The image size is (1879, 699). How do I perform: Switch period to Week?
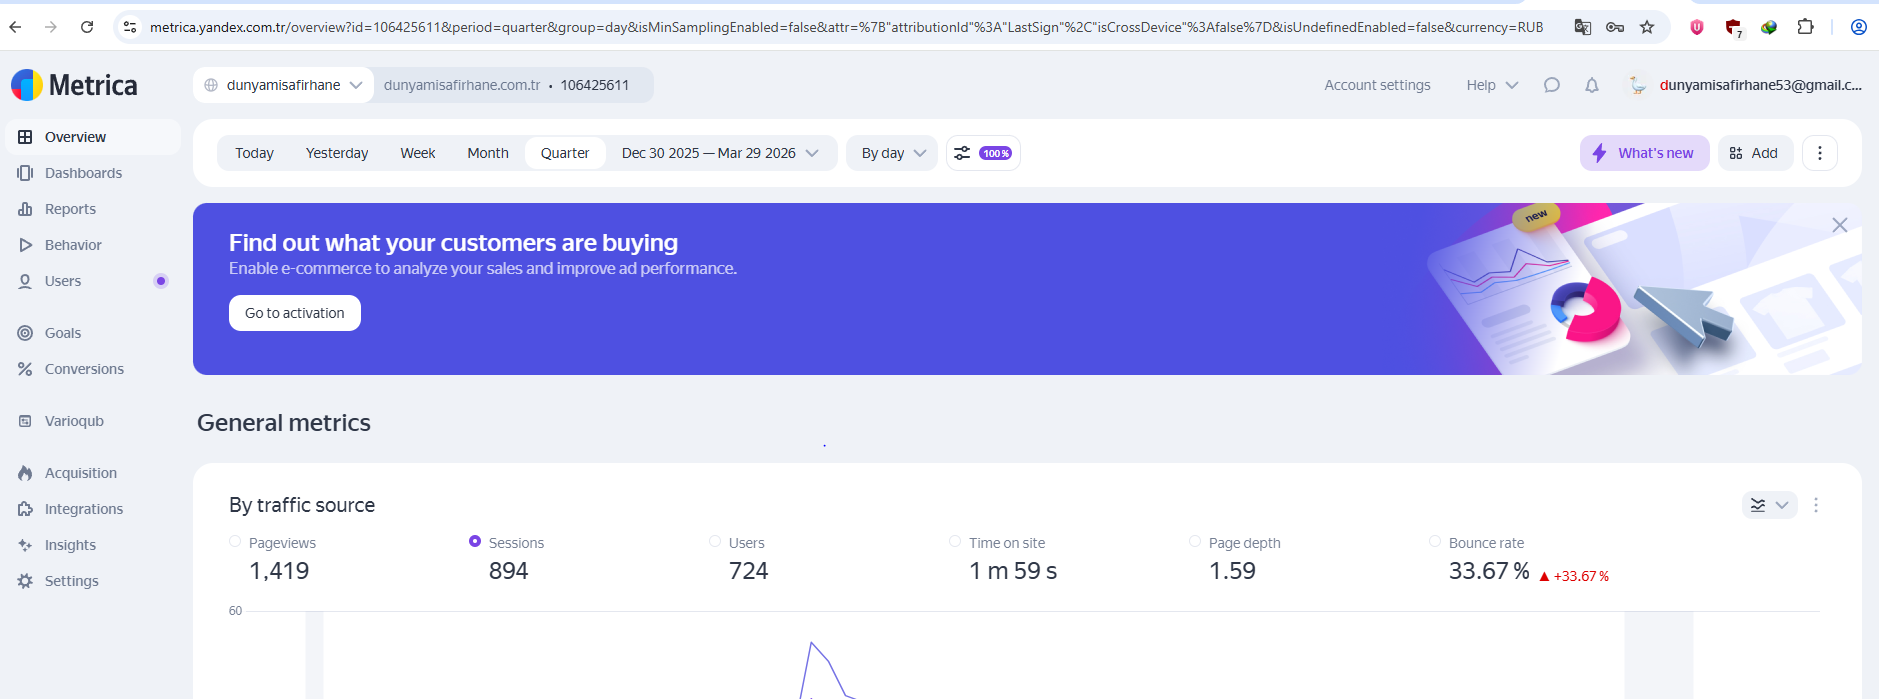point(418,153)
